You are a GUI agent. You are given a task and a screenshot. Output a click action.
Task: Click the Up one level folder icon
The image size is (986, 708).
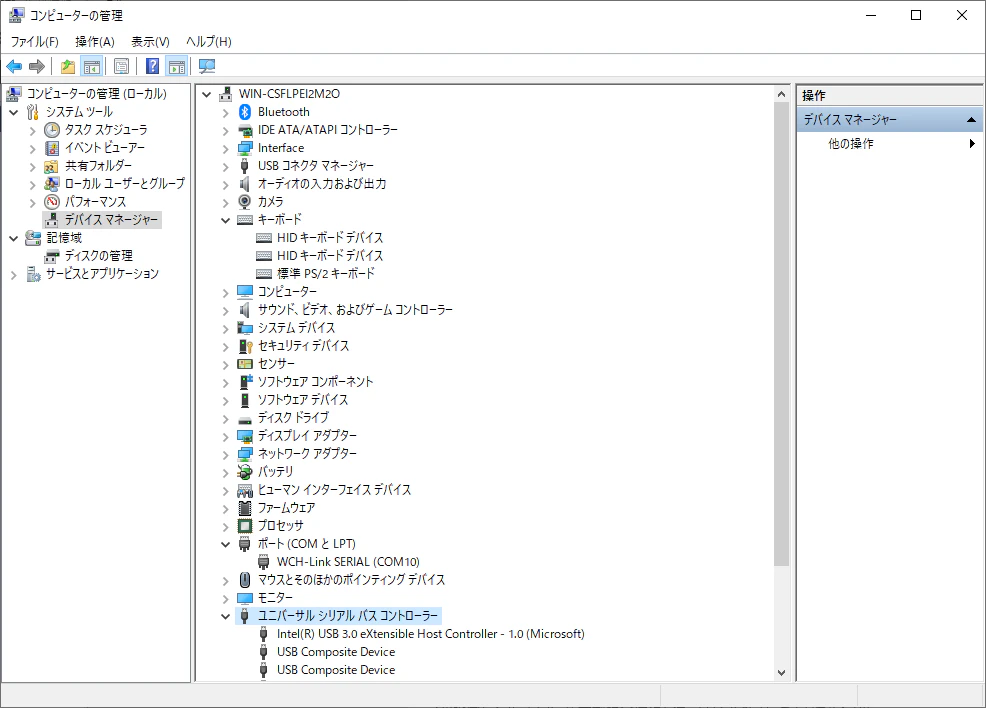point(68,66)
